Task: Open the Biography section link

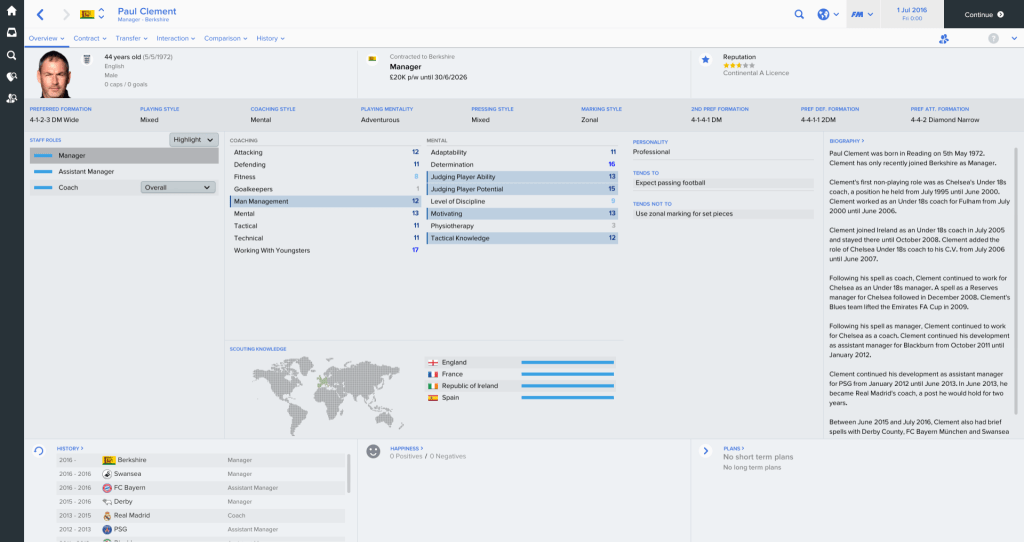Action: pyautogui.click(x=846, y=141)
